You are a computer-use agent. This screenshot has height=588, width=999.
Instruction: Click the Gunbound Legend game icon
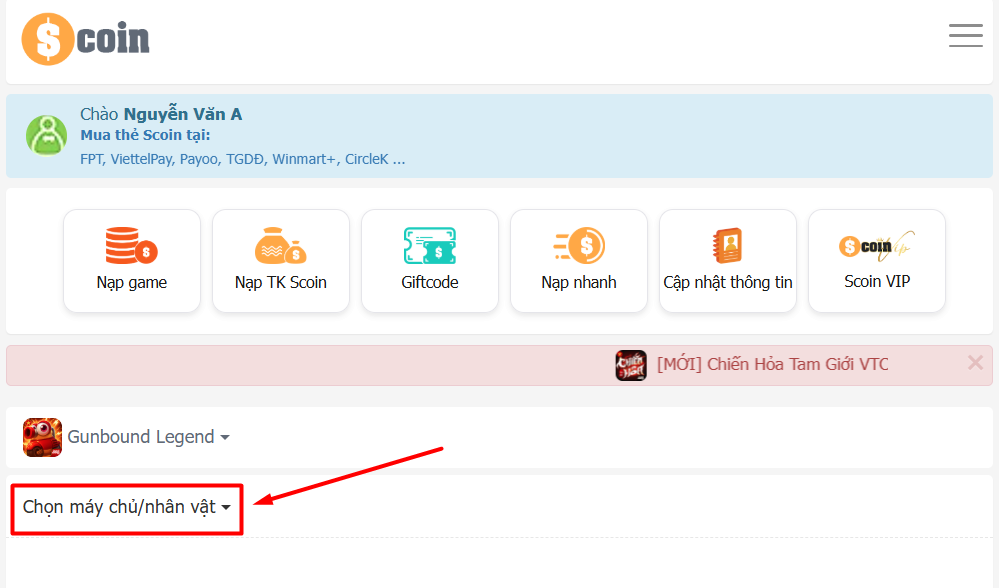(x=42, y=437)
